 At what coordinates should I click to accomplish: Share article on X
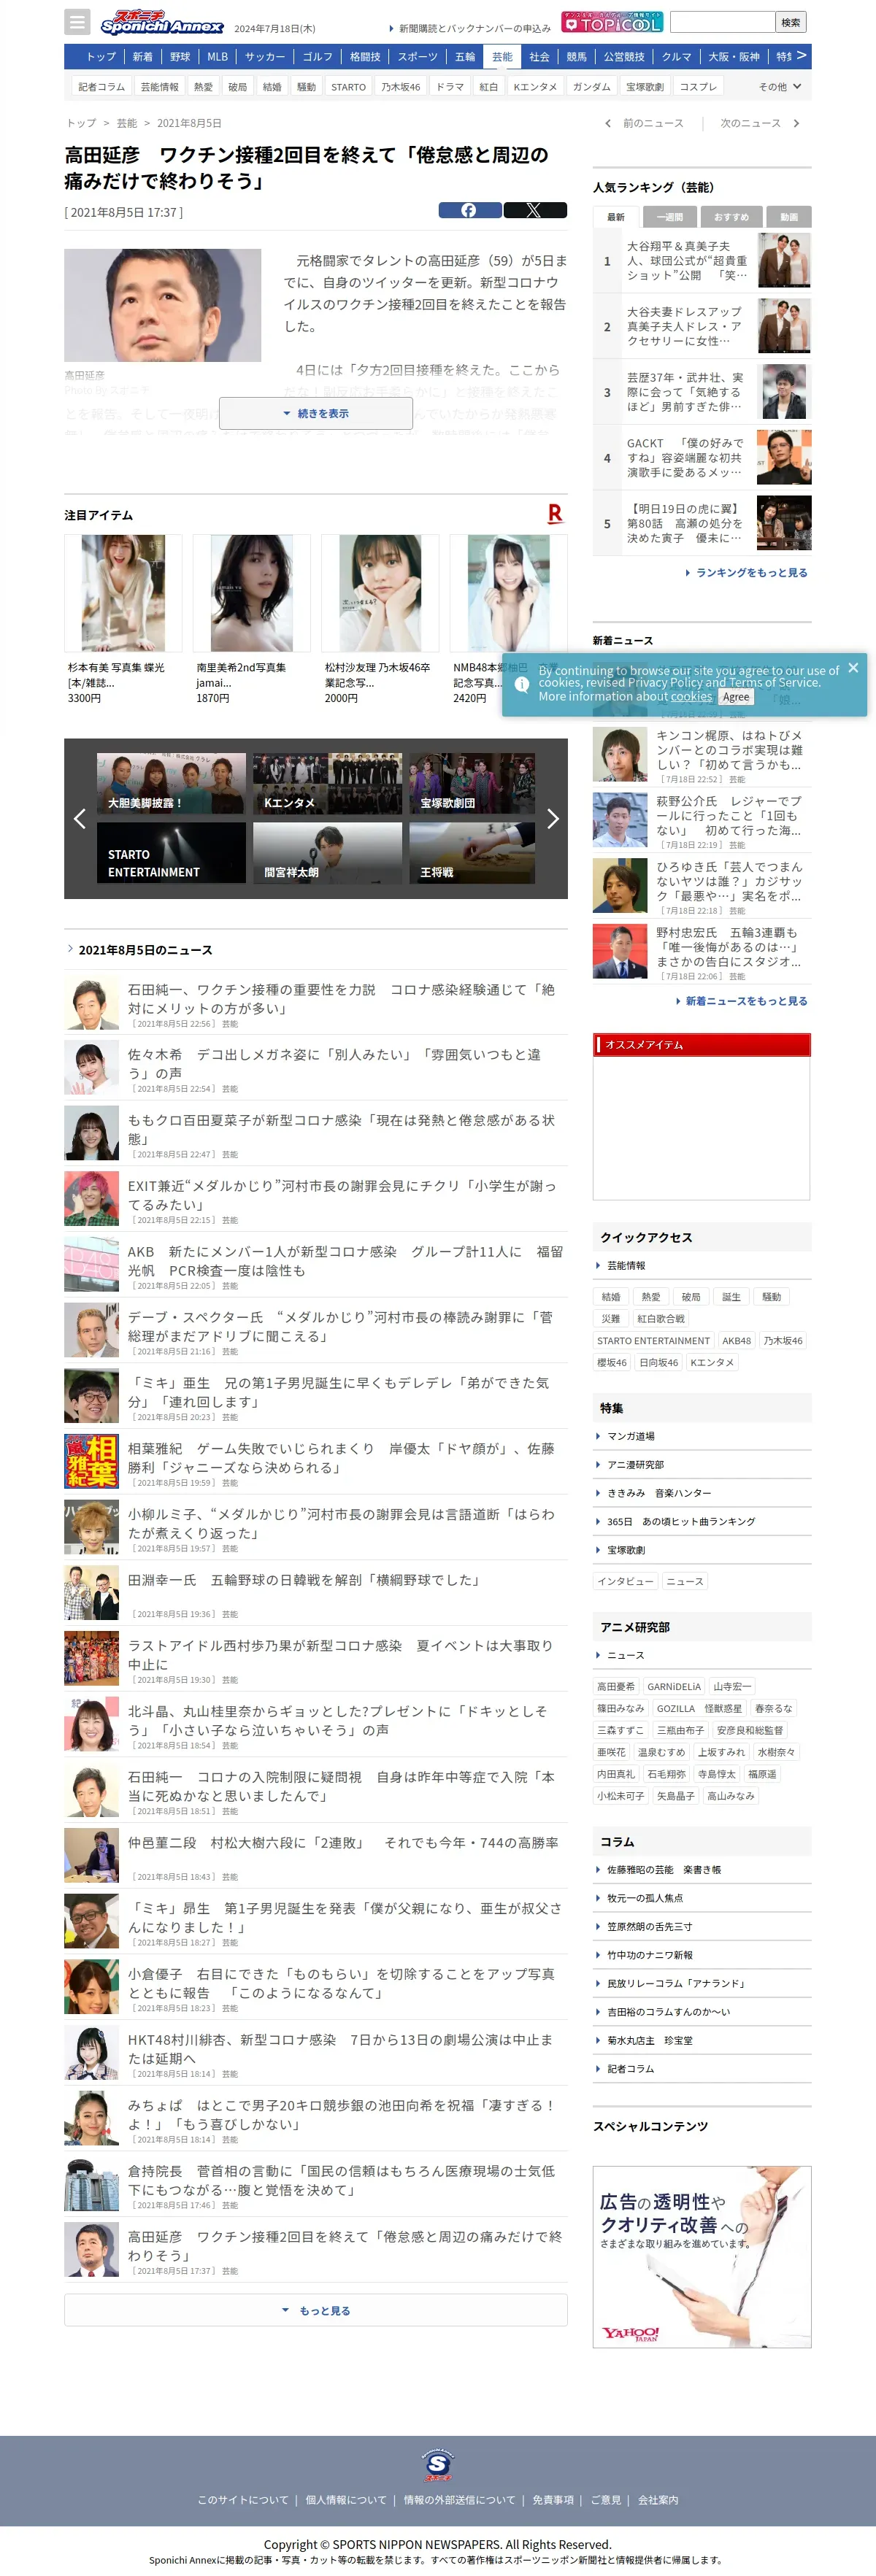534,210
